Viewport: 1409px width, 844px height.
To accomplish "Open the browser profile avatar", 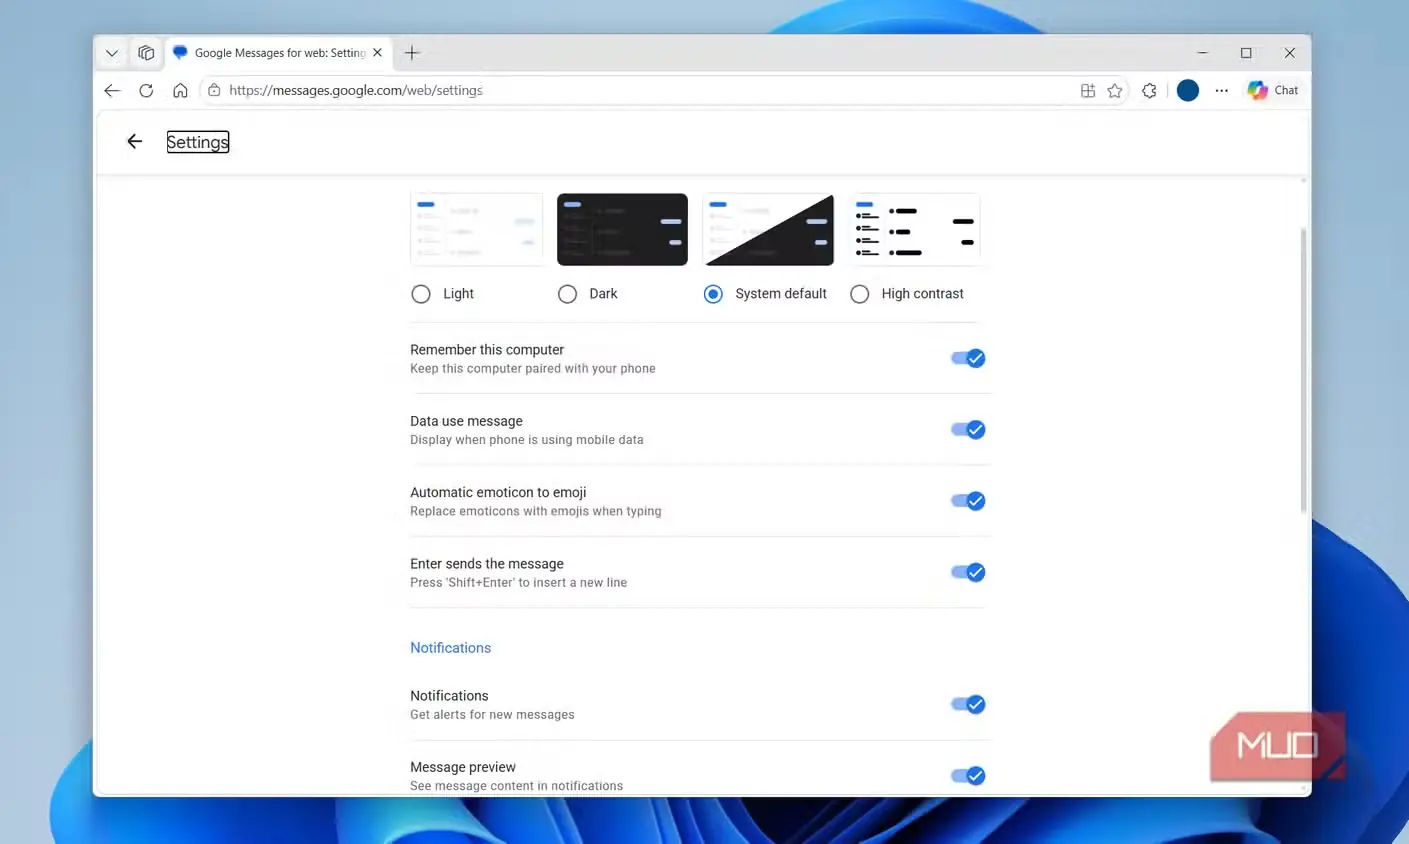I will click(x=1188, y=90).
